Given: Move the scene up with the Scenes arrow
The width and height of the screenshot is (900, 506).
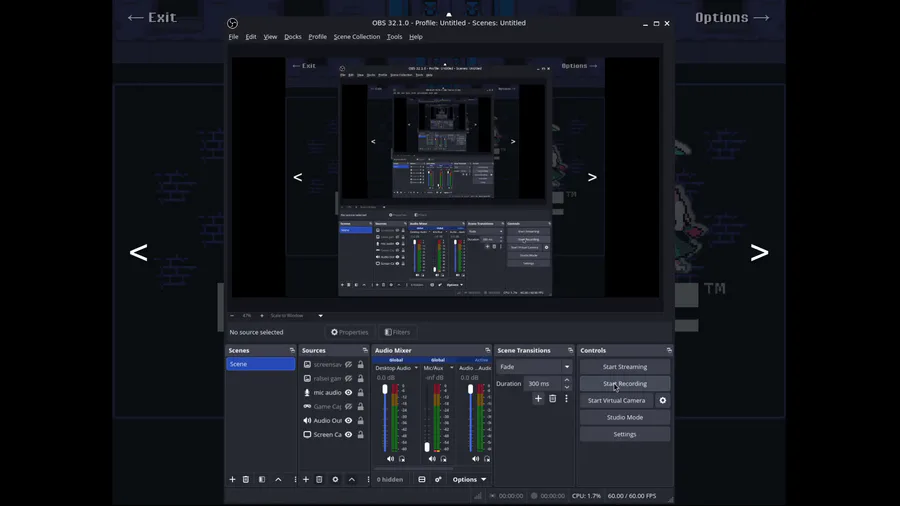Looking at the screenshot, I should (x=278, y=479).
